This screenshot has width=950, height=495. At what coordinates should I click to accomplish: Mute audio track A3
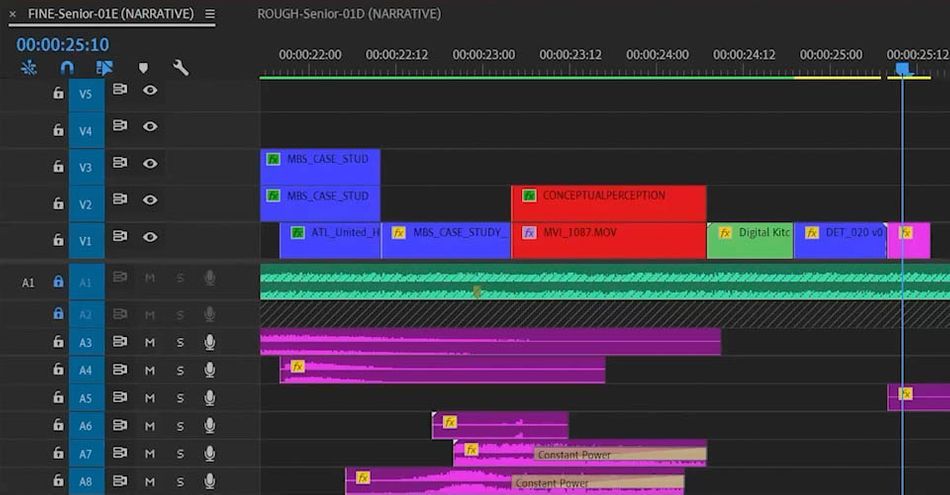[150, 342]
